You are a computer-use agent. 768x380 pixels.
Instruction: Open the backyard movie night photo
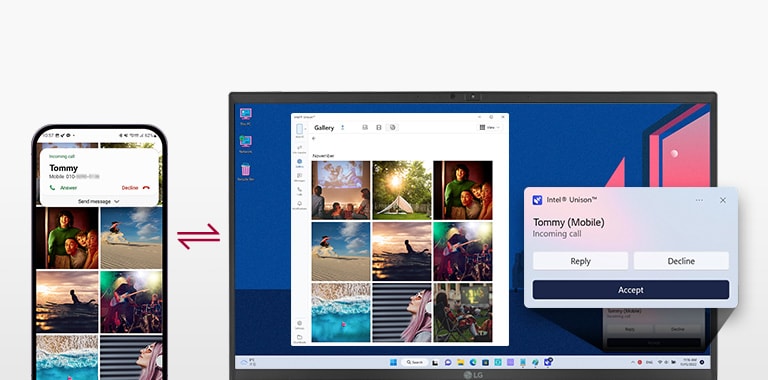[x=463, y=312]
